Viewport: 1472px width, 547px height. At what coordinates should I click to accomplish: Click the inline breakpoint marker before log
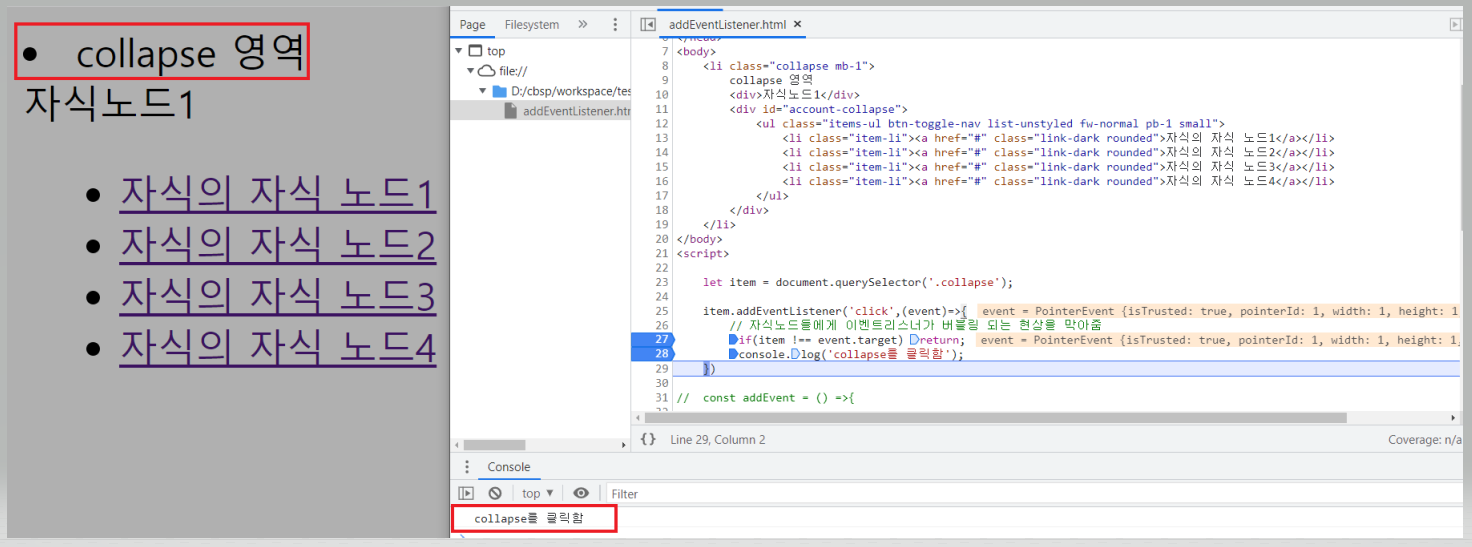tap(797, 354)
